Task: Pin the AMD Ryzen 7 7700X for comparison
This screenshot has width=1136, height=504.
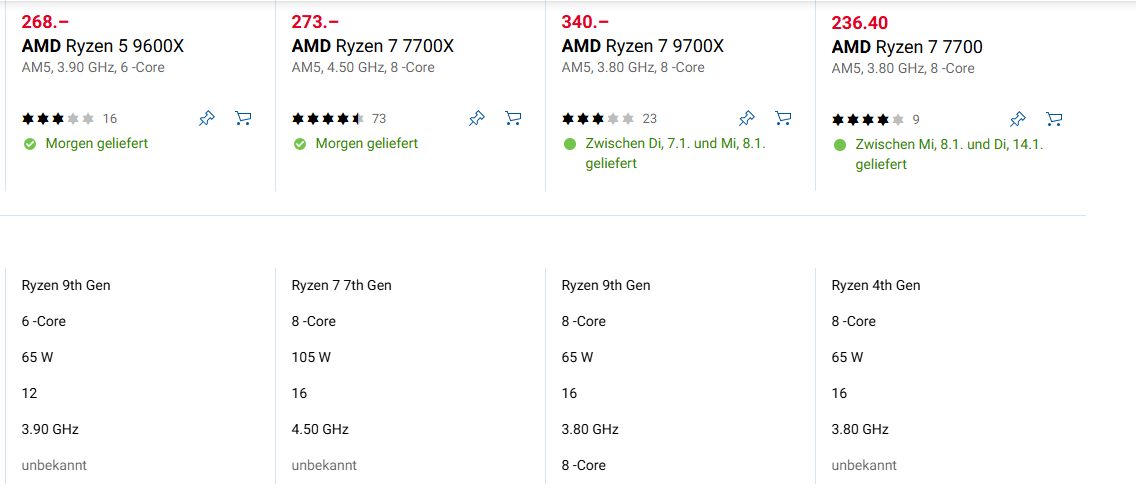Action: click(x=477, y=119)
